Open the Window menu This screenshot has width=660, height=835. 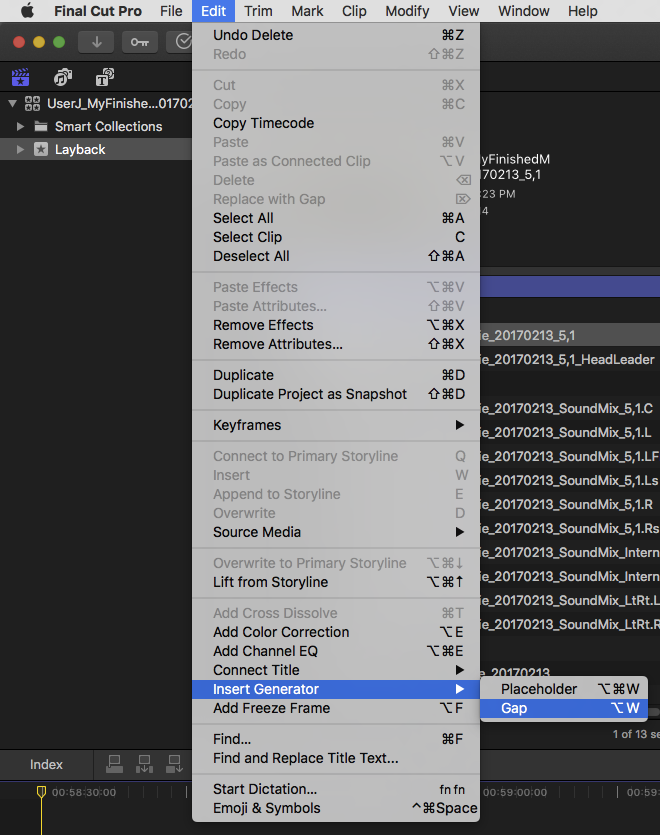[x=524, y=11]
